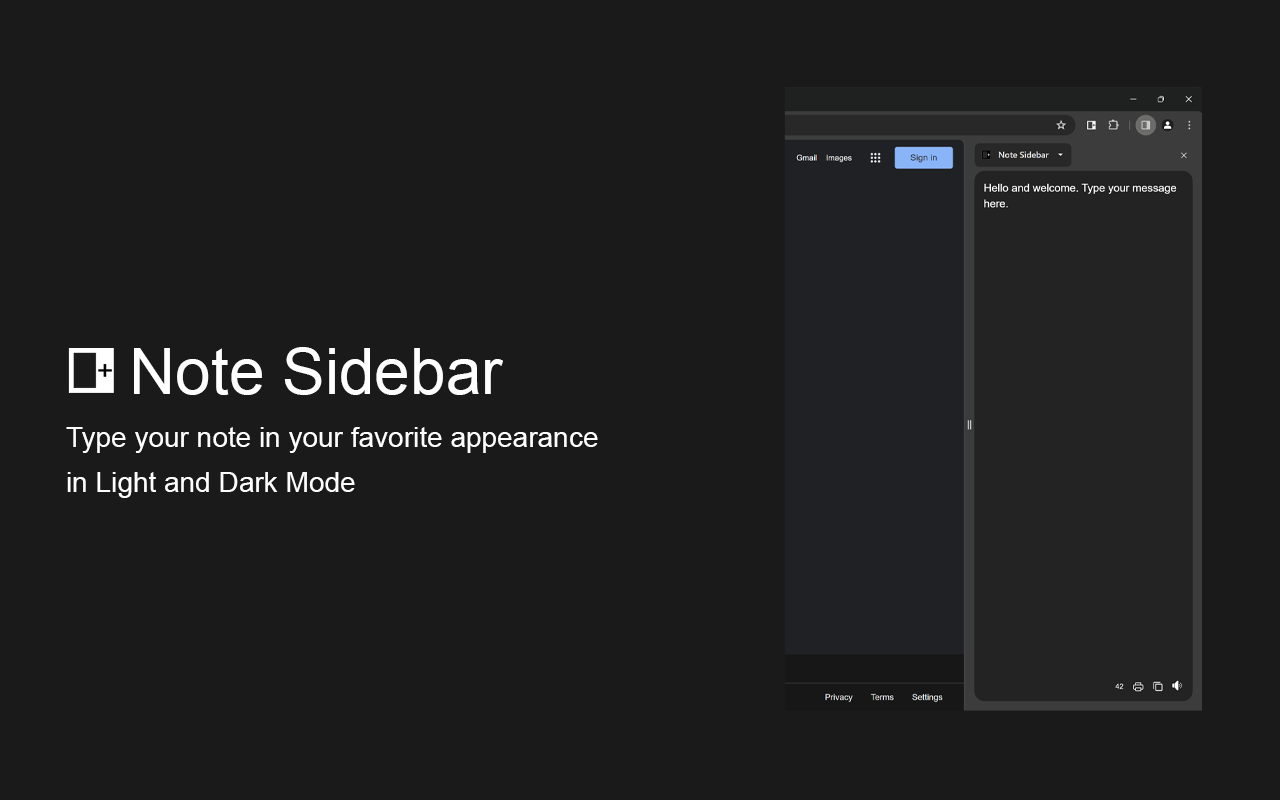Viewport: 1280px width, 800px height.
Task: Bookmark the page using the star icon
Action: (1061, 125)
